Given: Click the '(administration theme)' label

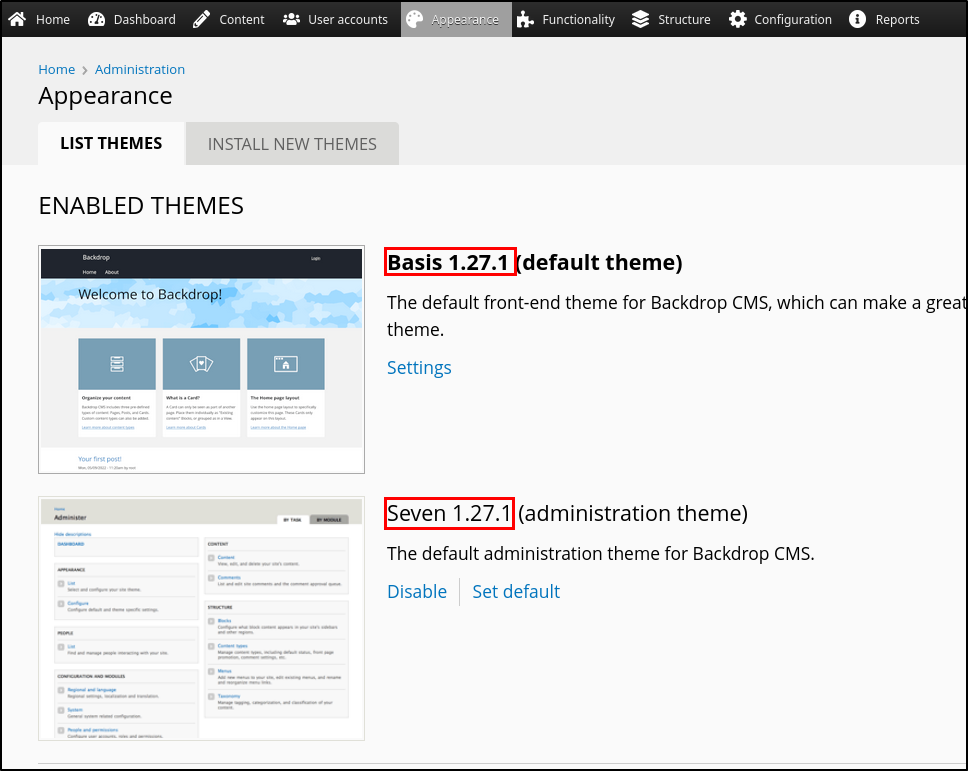Looking at the screenshot, I should pyautogui.click(x=633, y=513).
